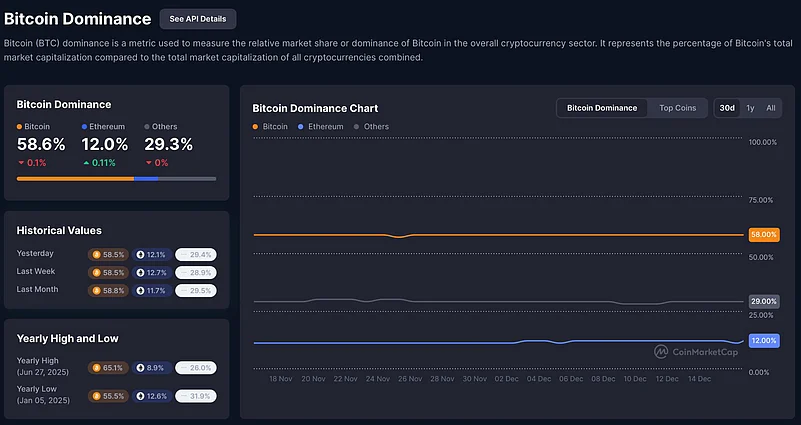Click the 50.00% axis label

pyautogui.click(x=761, y=257)
